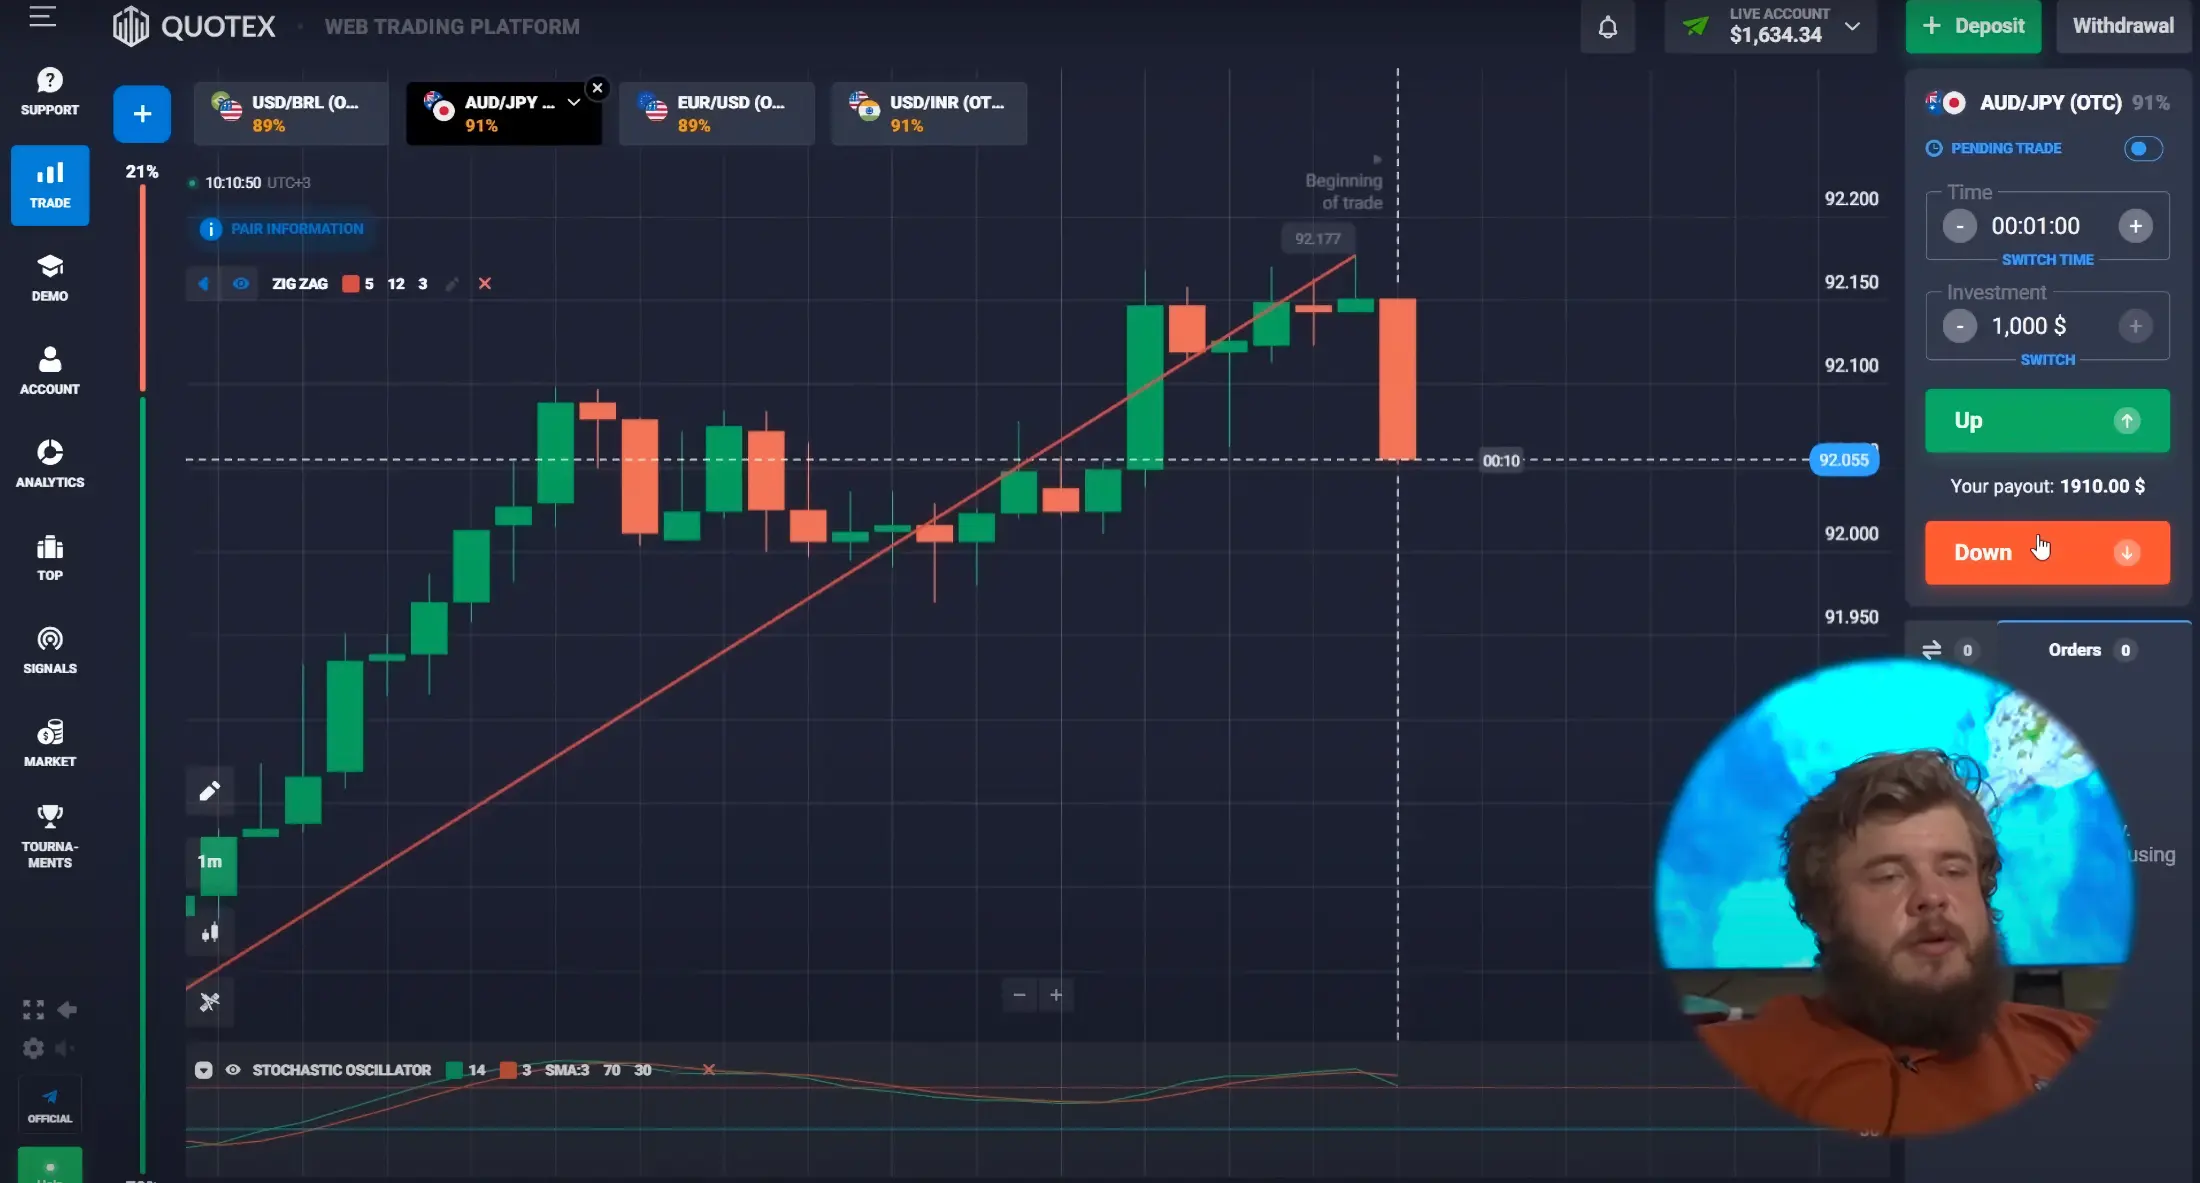The width and height of the screenshot is (2200, 1183).
Task: Open the hamburger menu icon
Action: point(42,17)
